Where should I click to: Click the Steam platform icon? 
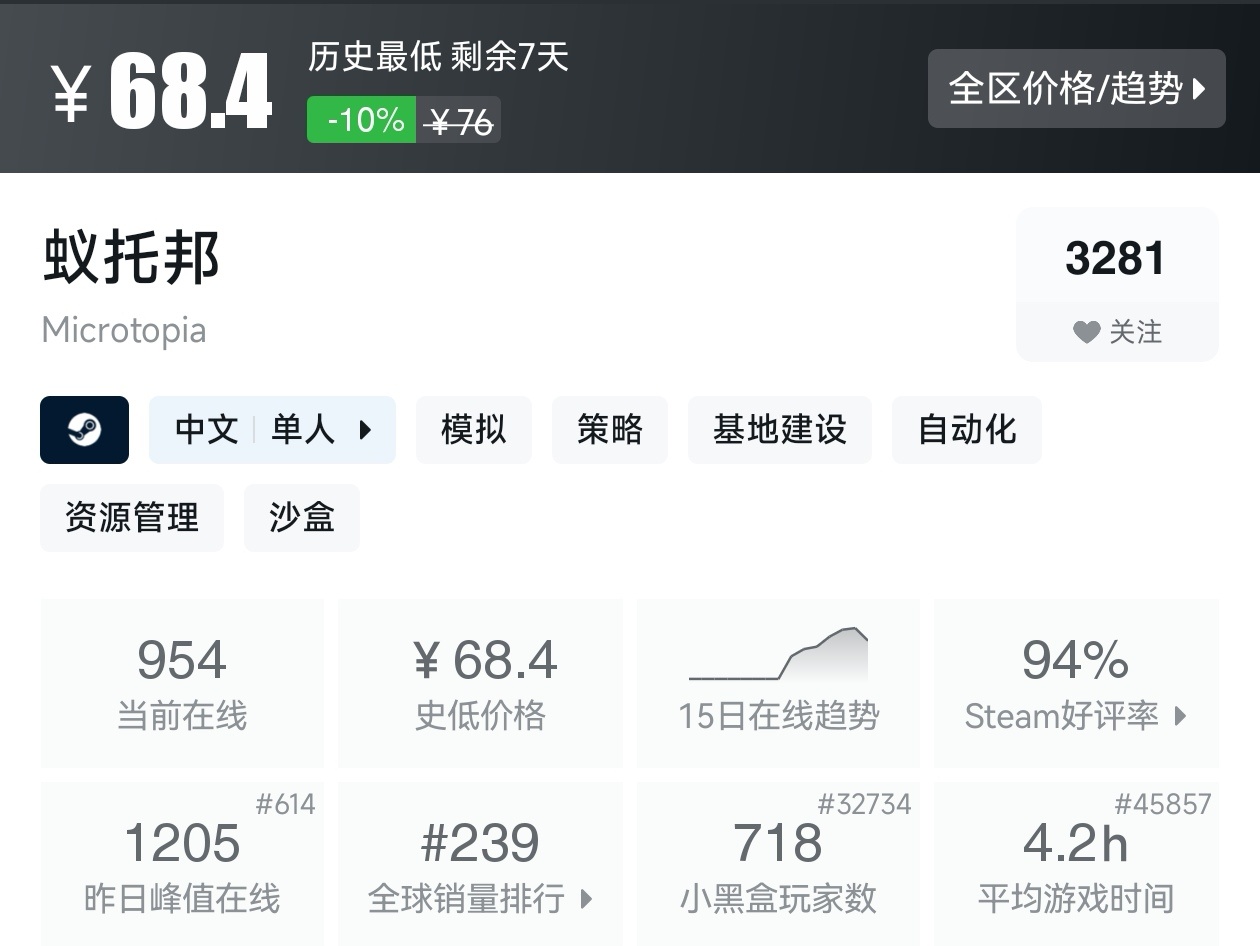click(x=84, y=430)
